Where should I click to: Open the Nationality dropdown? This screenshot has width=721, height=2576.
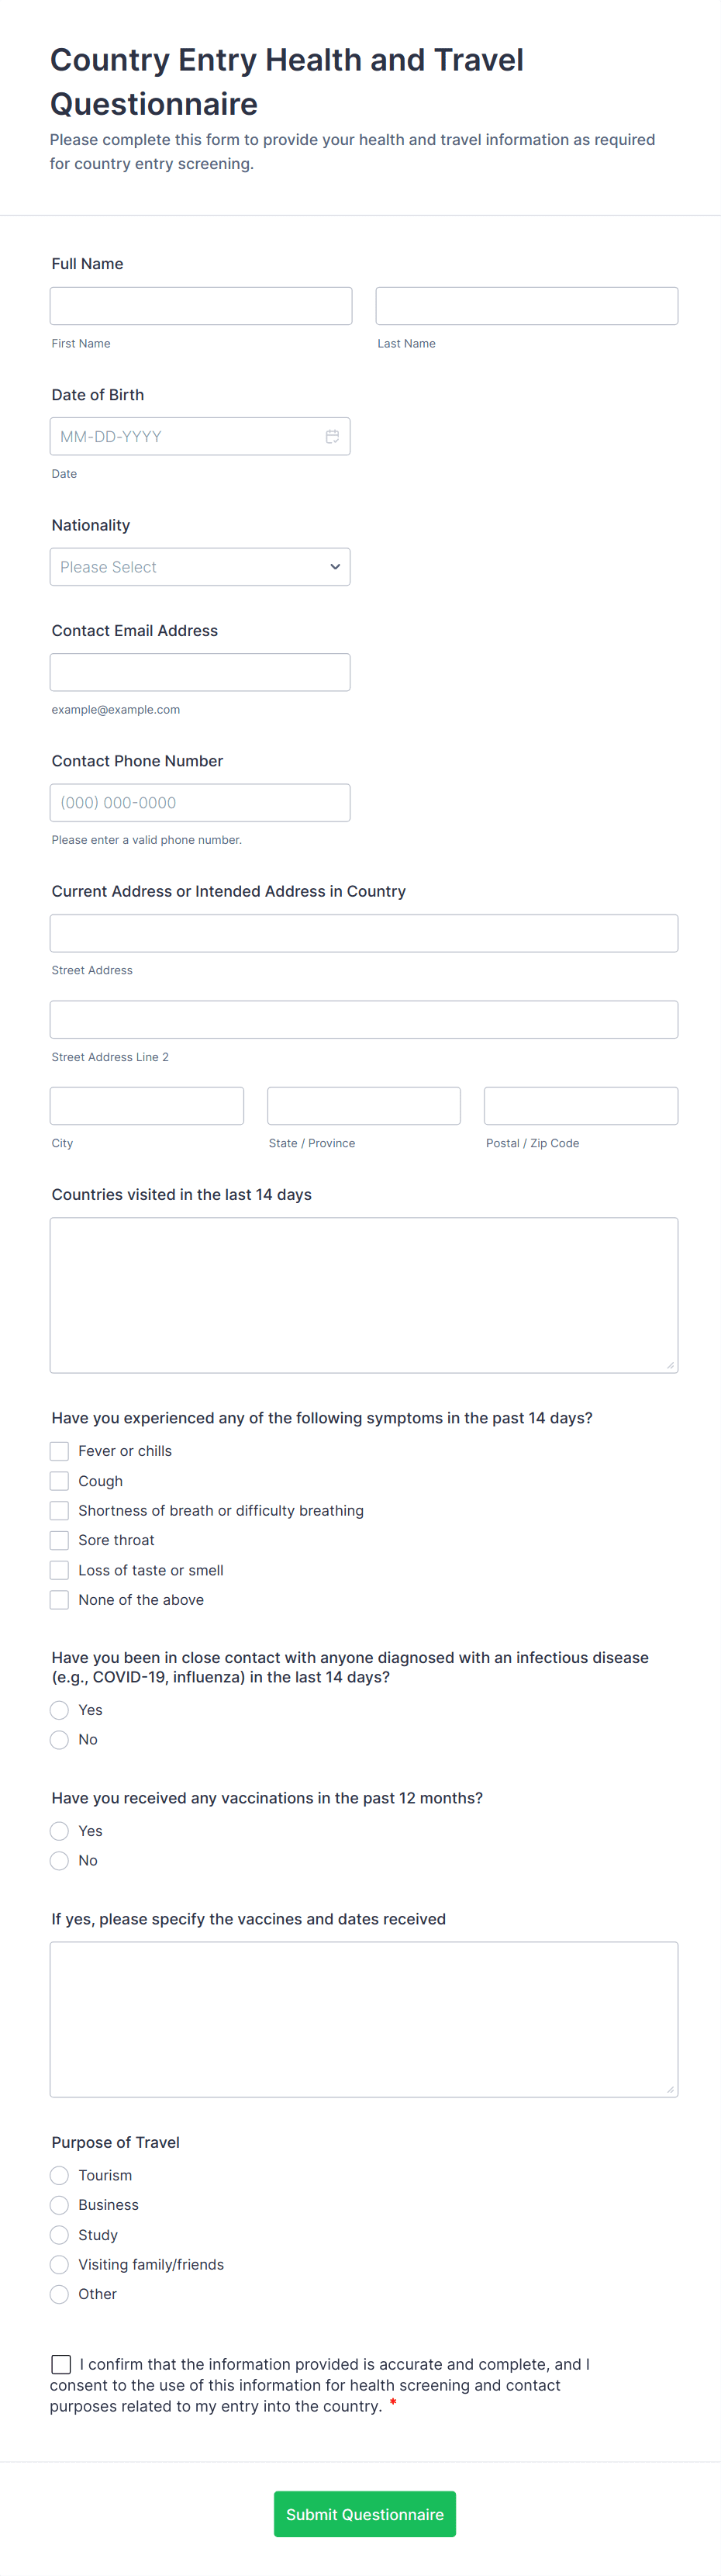199,567
